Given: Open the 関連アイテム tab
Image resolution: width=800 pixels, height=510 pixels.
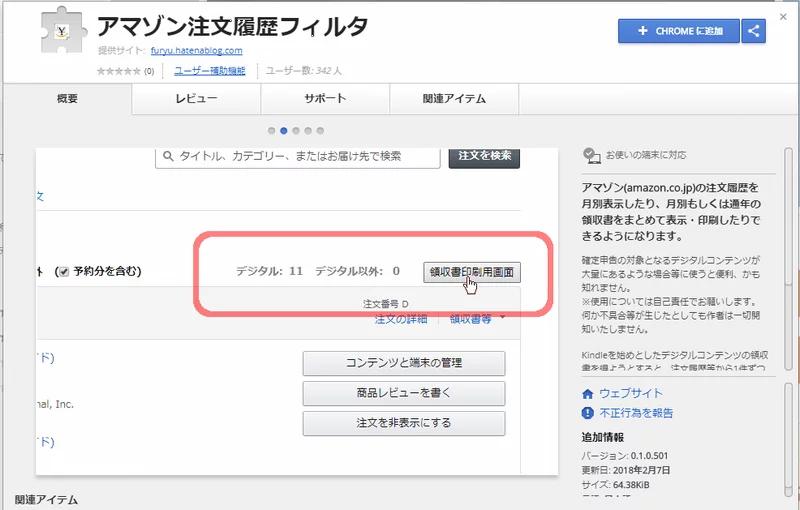Looking at the screenshot, I should point(454,99).
